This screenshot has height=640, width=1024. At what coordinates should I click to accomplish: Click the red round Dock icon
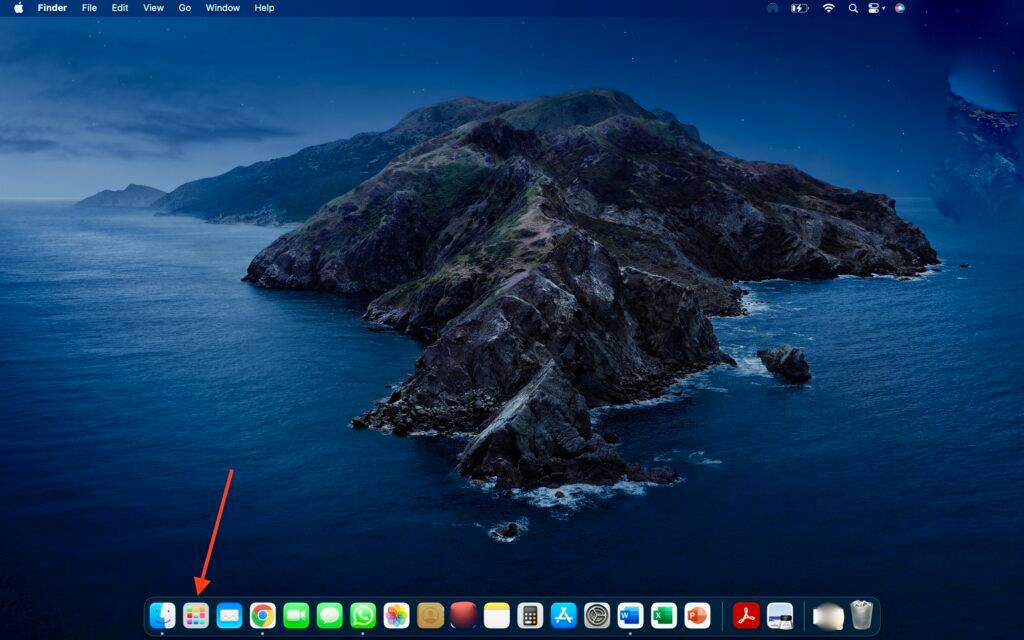pos(463,615)
